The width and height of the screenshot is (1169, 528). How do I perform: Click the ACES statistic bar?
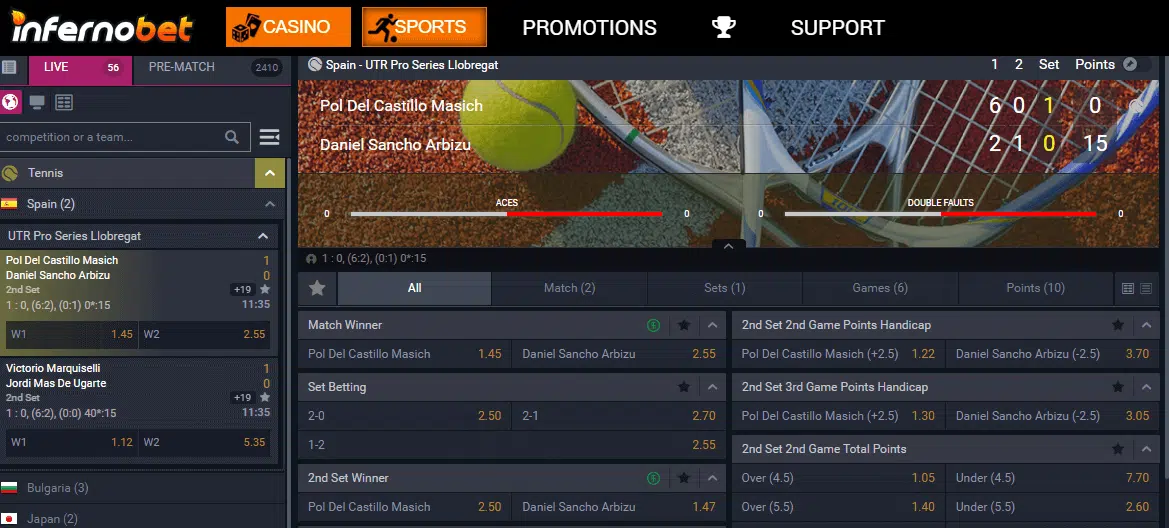click(506, 214)
